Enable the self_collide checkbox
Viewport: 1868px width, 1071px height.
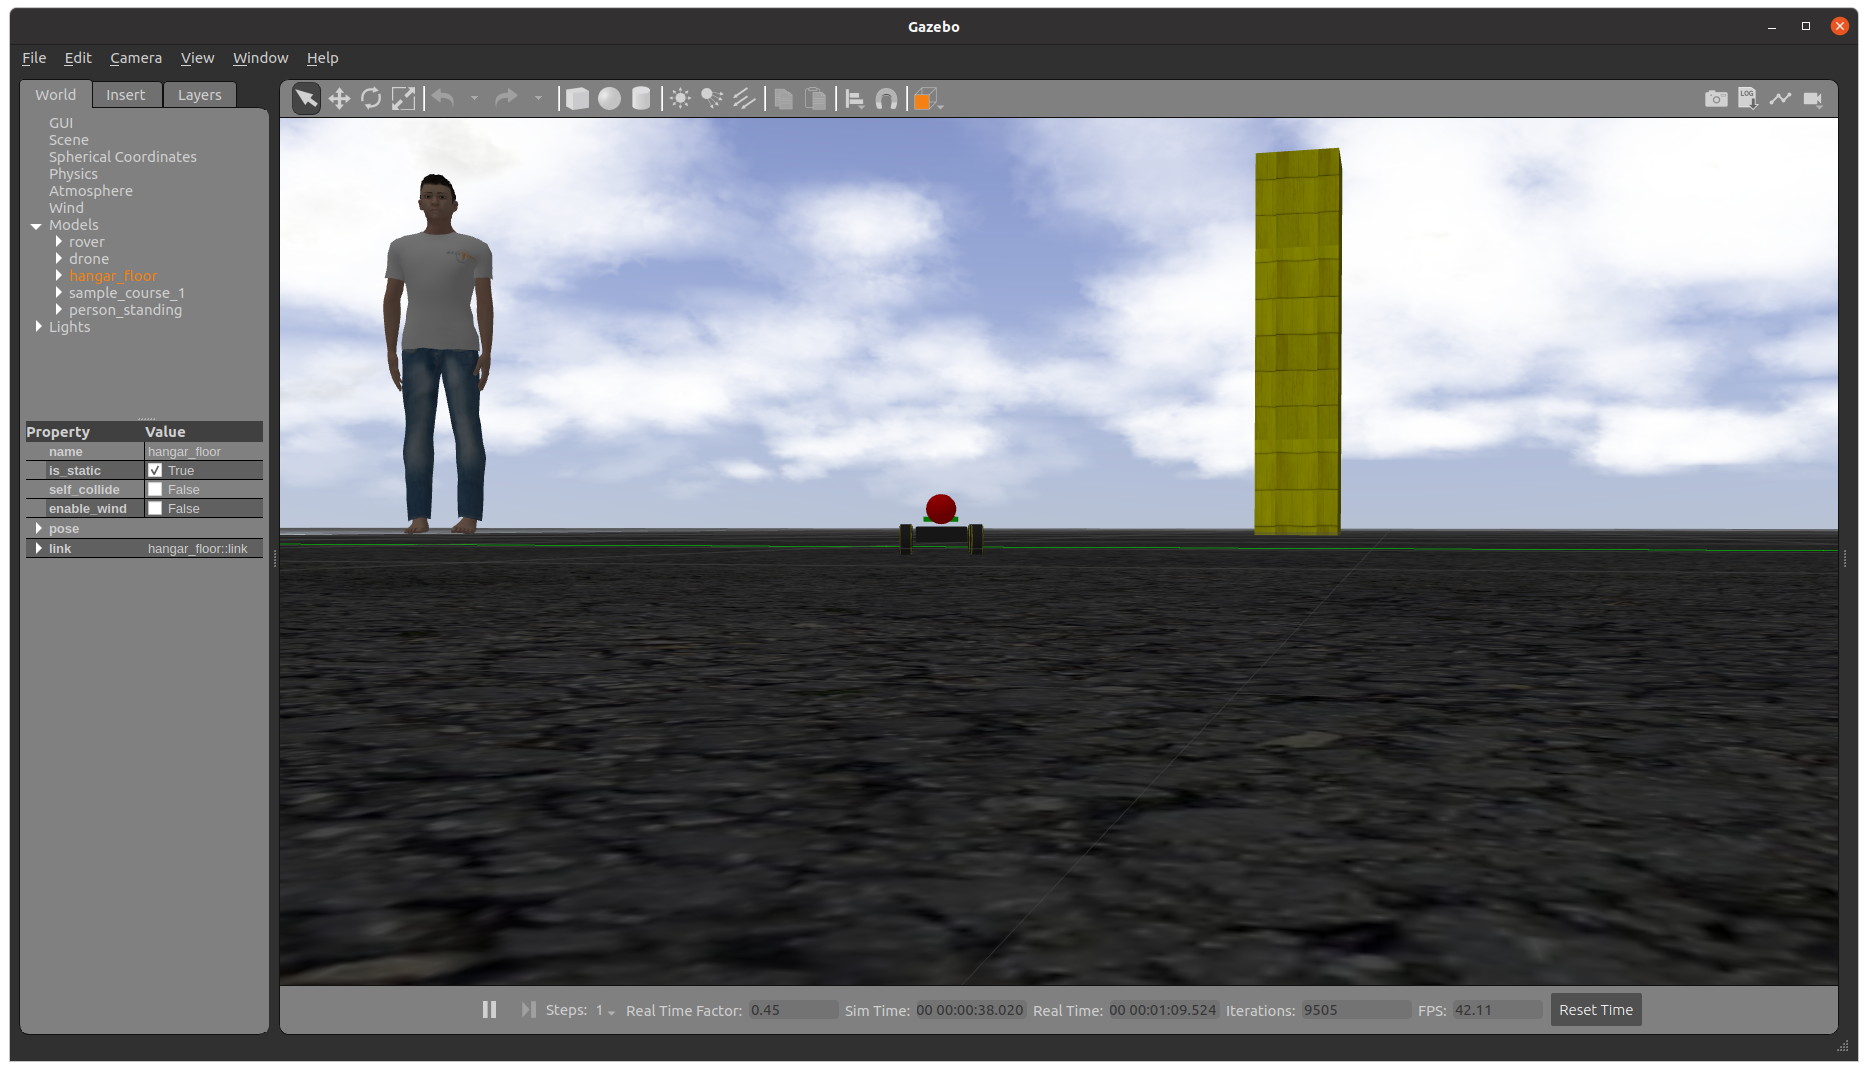click(x=155, y=489)
